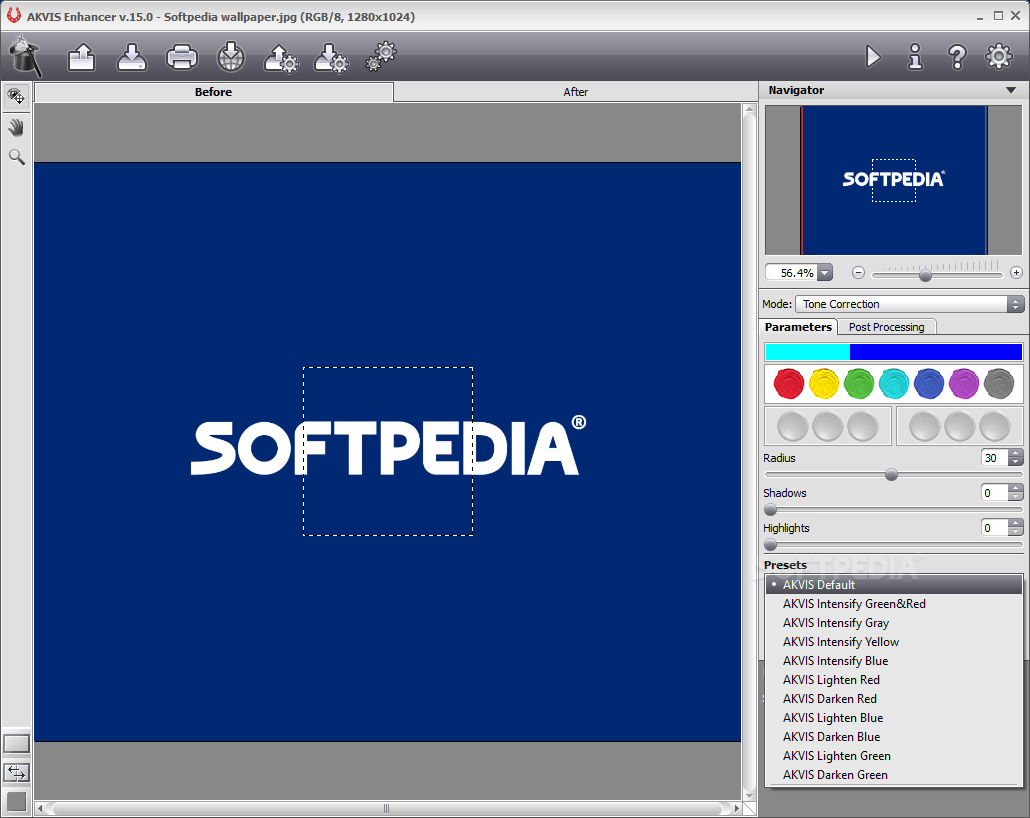This screenshot has height=818, width=1030.
Task: Select the blue color swatch
Action: (929, 384)
